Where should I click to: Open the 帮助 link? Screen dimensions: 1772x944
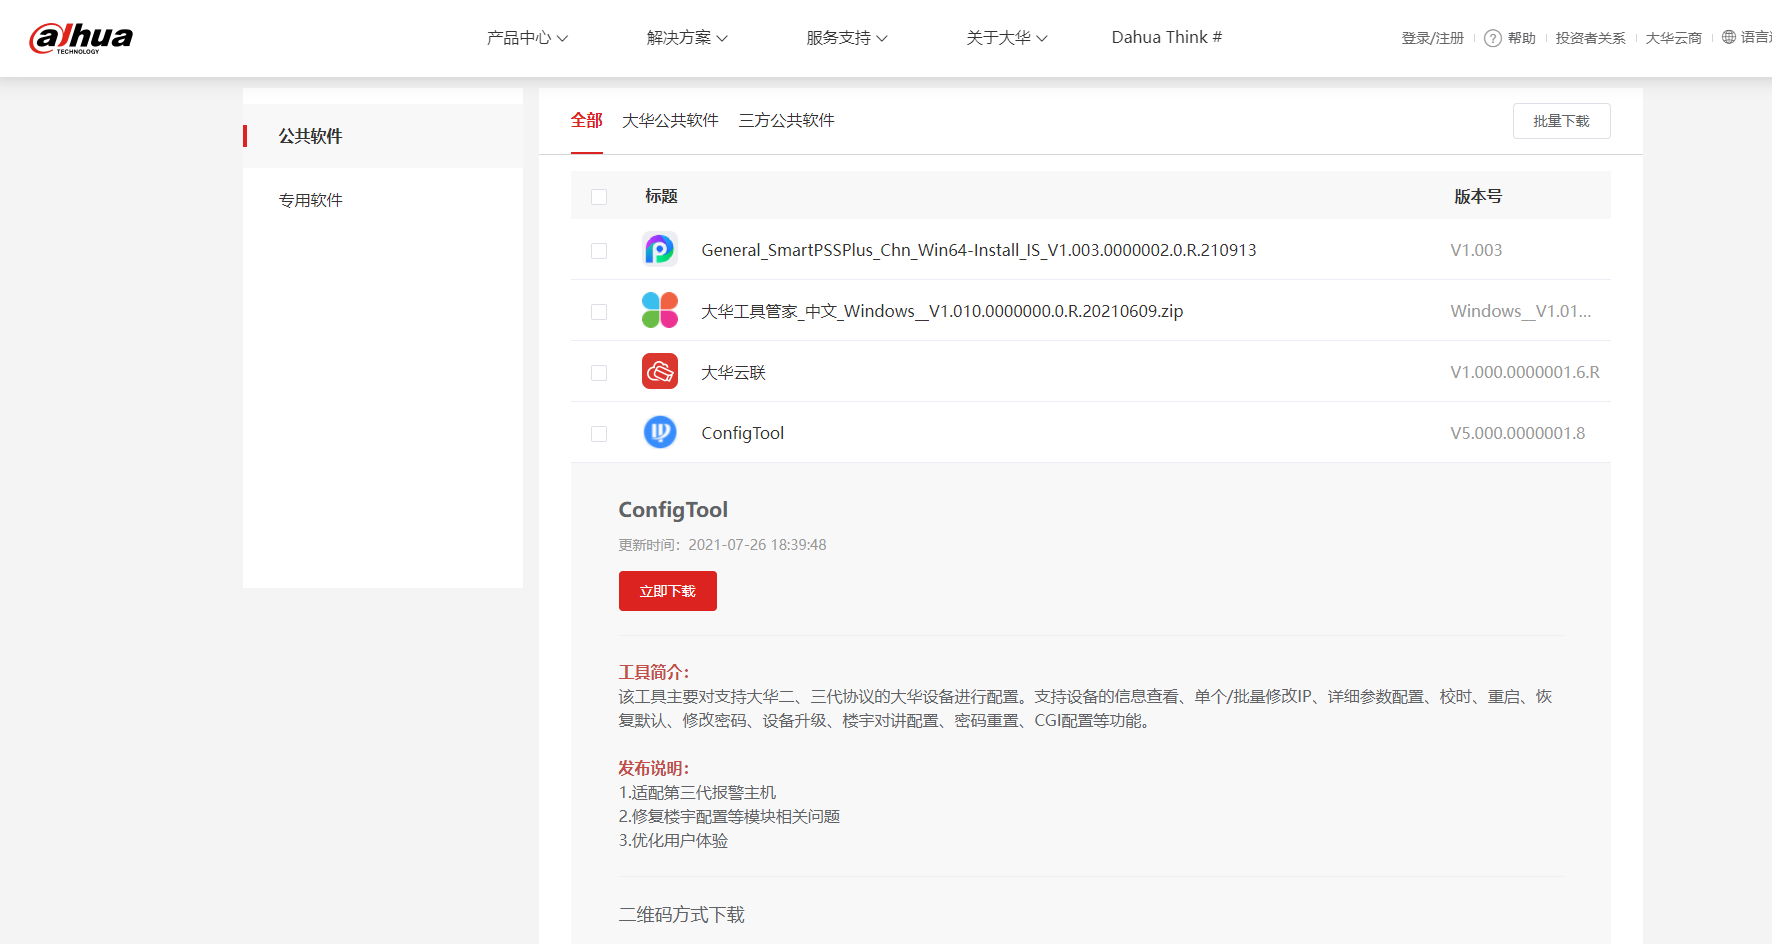(1522, 38)
